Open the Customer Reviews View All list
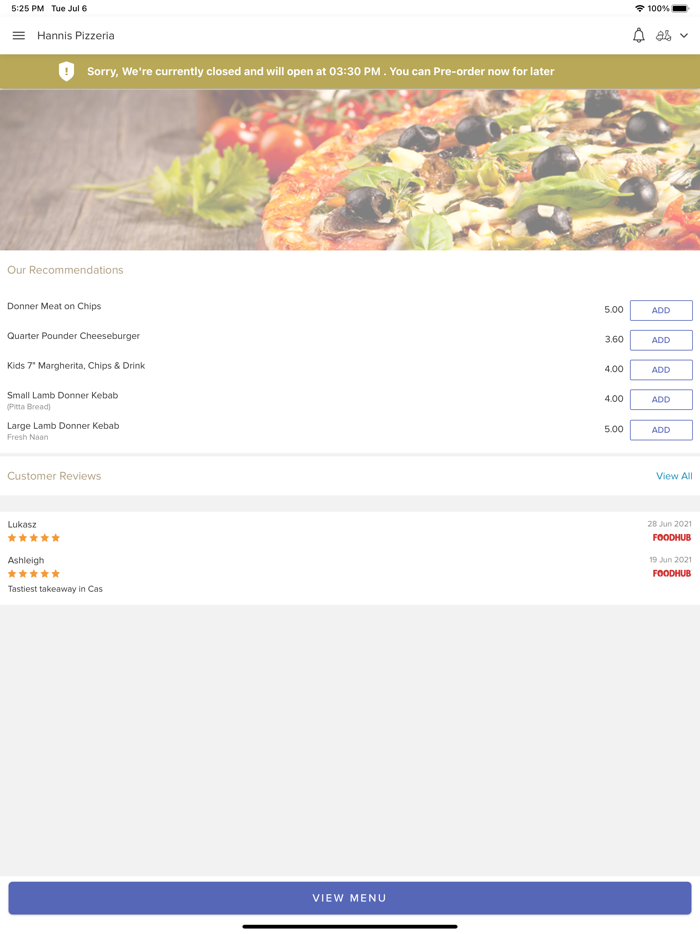This screenshot has width=700, height=934. [674, 476]
